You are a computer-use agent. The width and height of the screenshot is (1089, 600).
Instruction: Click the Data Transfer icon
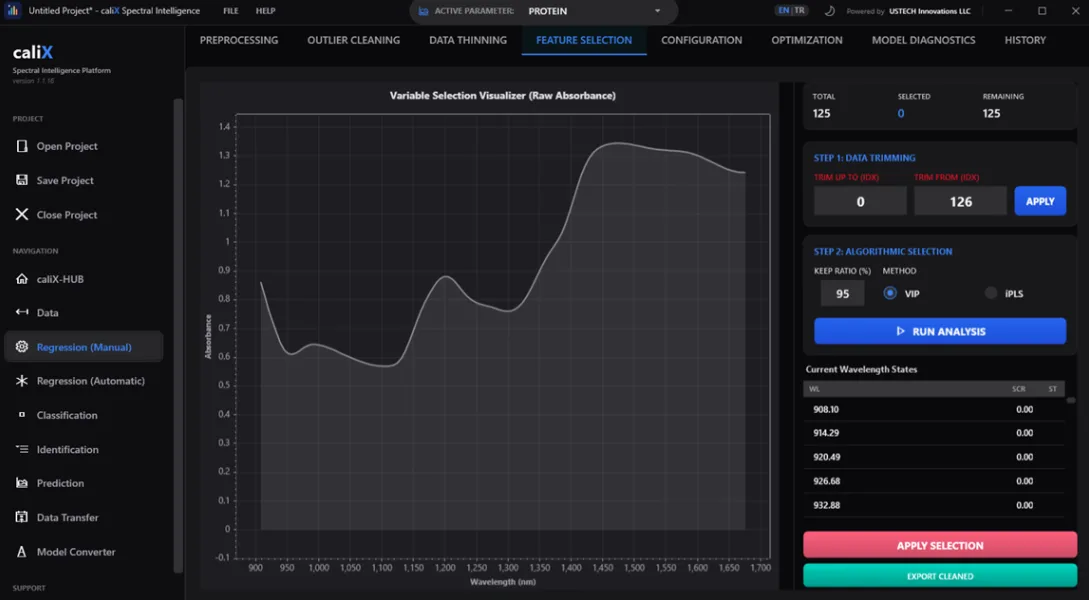coord(22,517)
